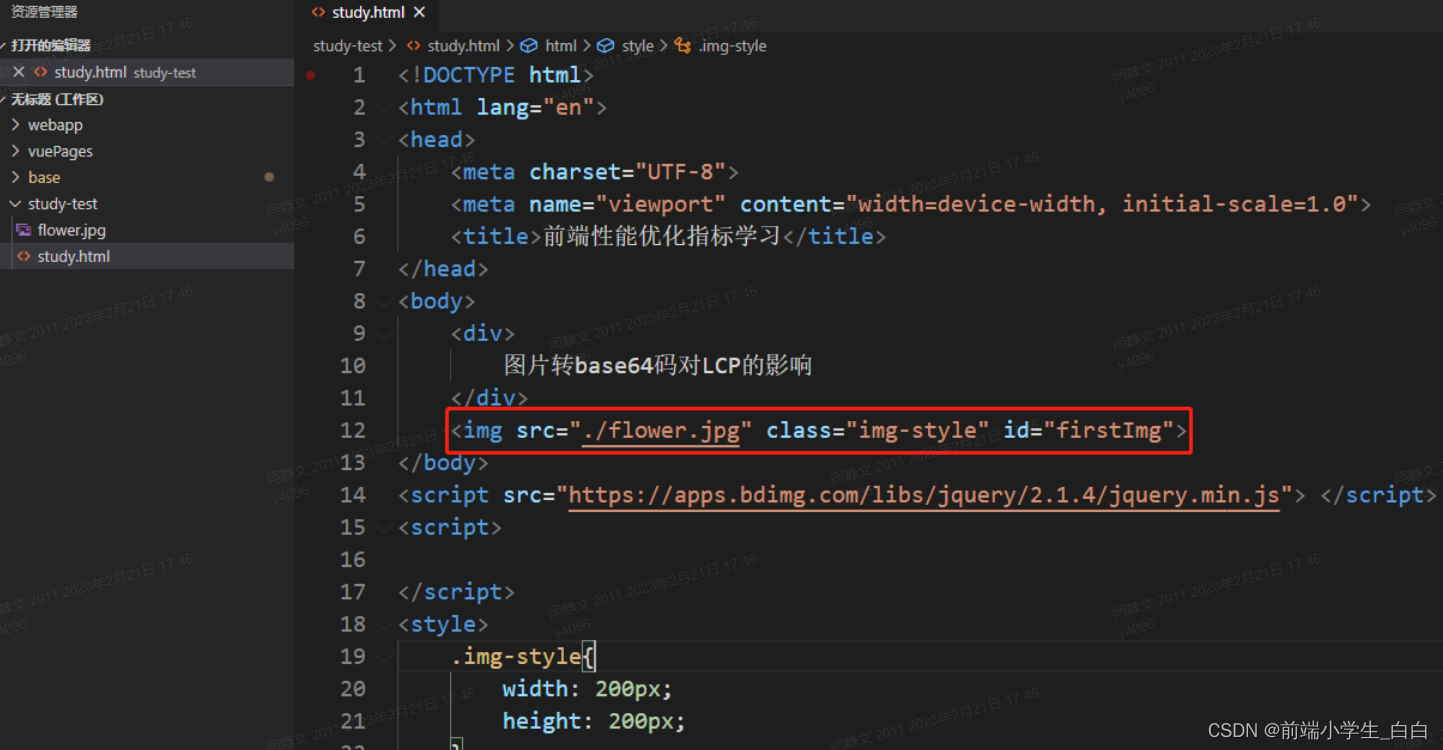Click the style breadcrumb cube icon
Image resolution: width=1443 pixels, height=750 pixels.
606,46
